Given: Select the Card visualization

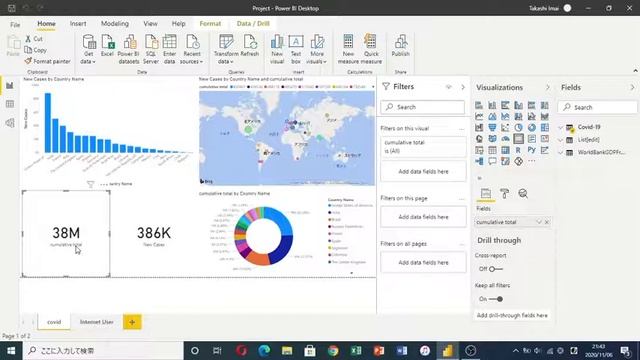Looking at the screenshot, I should point(518,139).
